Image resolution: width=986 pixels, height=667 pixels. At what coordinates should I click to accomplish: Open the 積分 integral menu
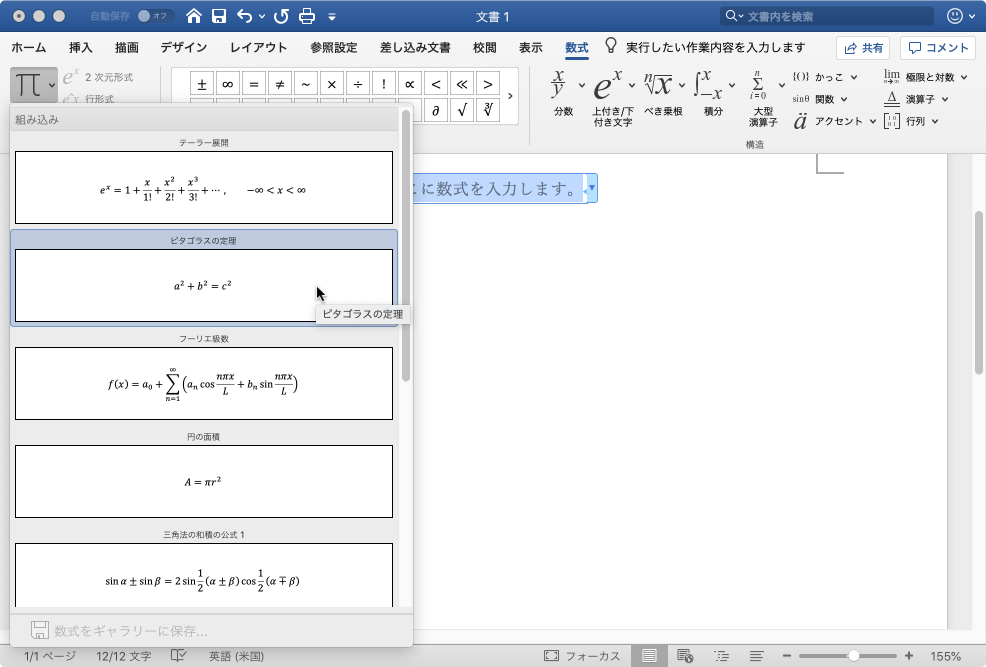coord(714,93)
